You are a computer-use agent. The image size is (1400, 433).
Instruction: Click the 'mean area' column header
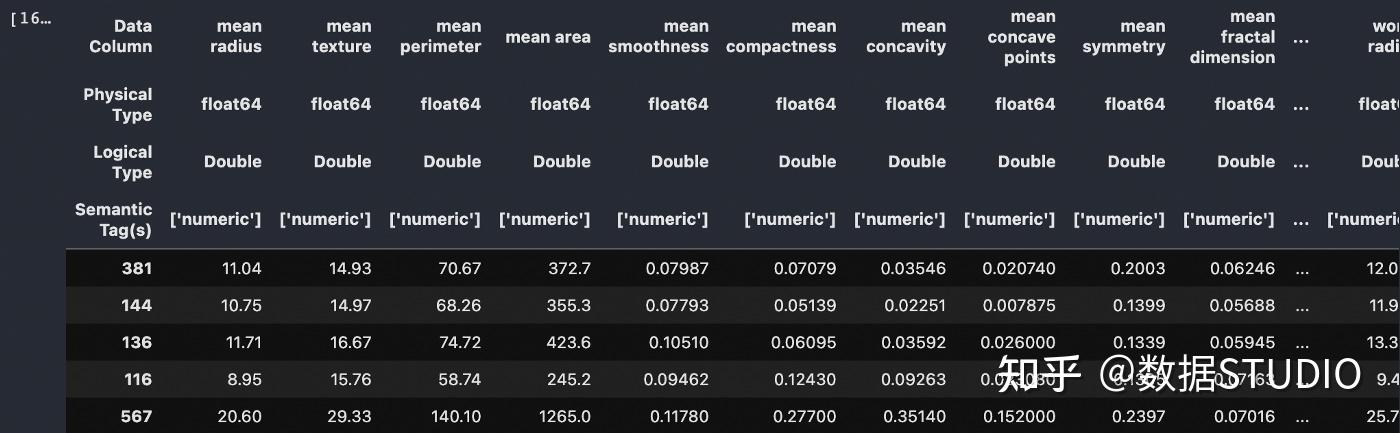[x=548, y=37]
